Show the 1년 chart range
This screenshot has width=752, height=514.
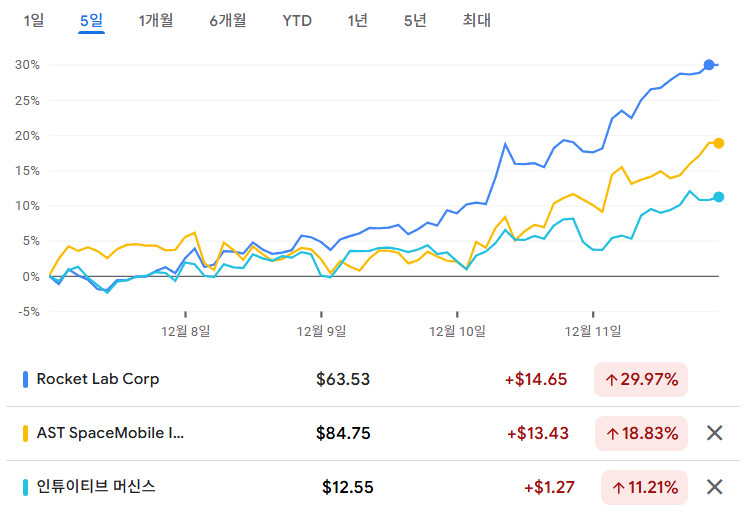pos(358,20)
